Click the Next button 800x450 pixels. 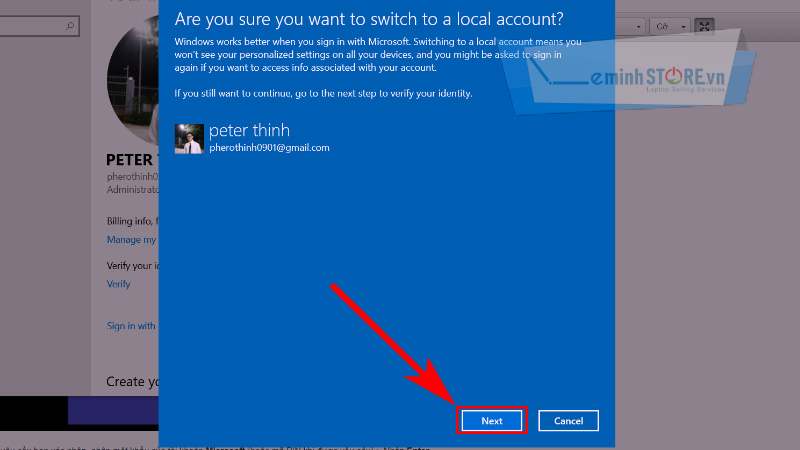pyautogui.click(x=491, y=421)
